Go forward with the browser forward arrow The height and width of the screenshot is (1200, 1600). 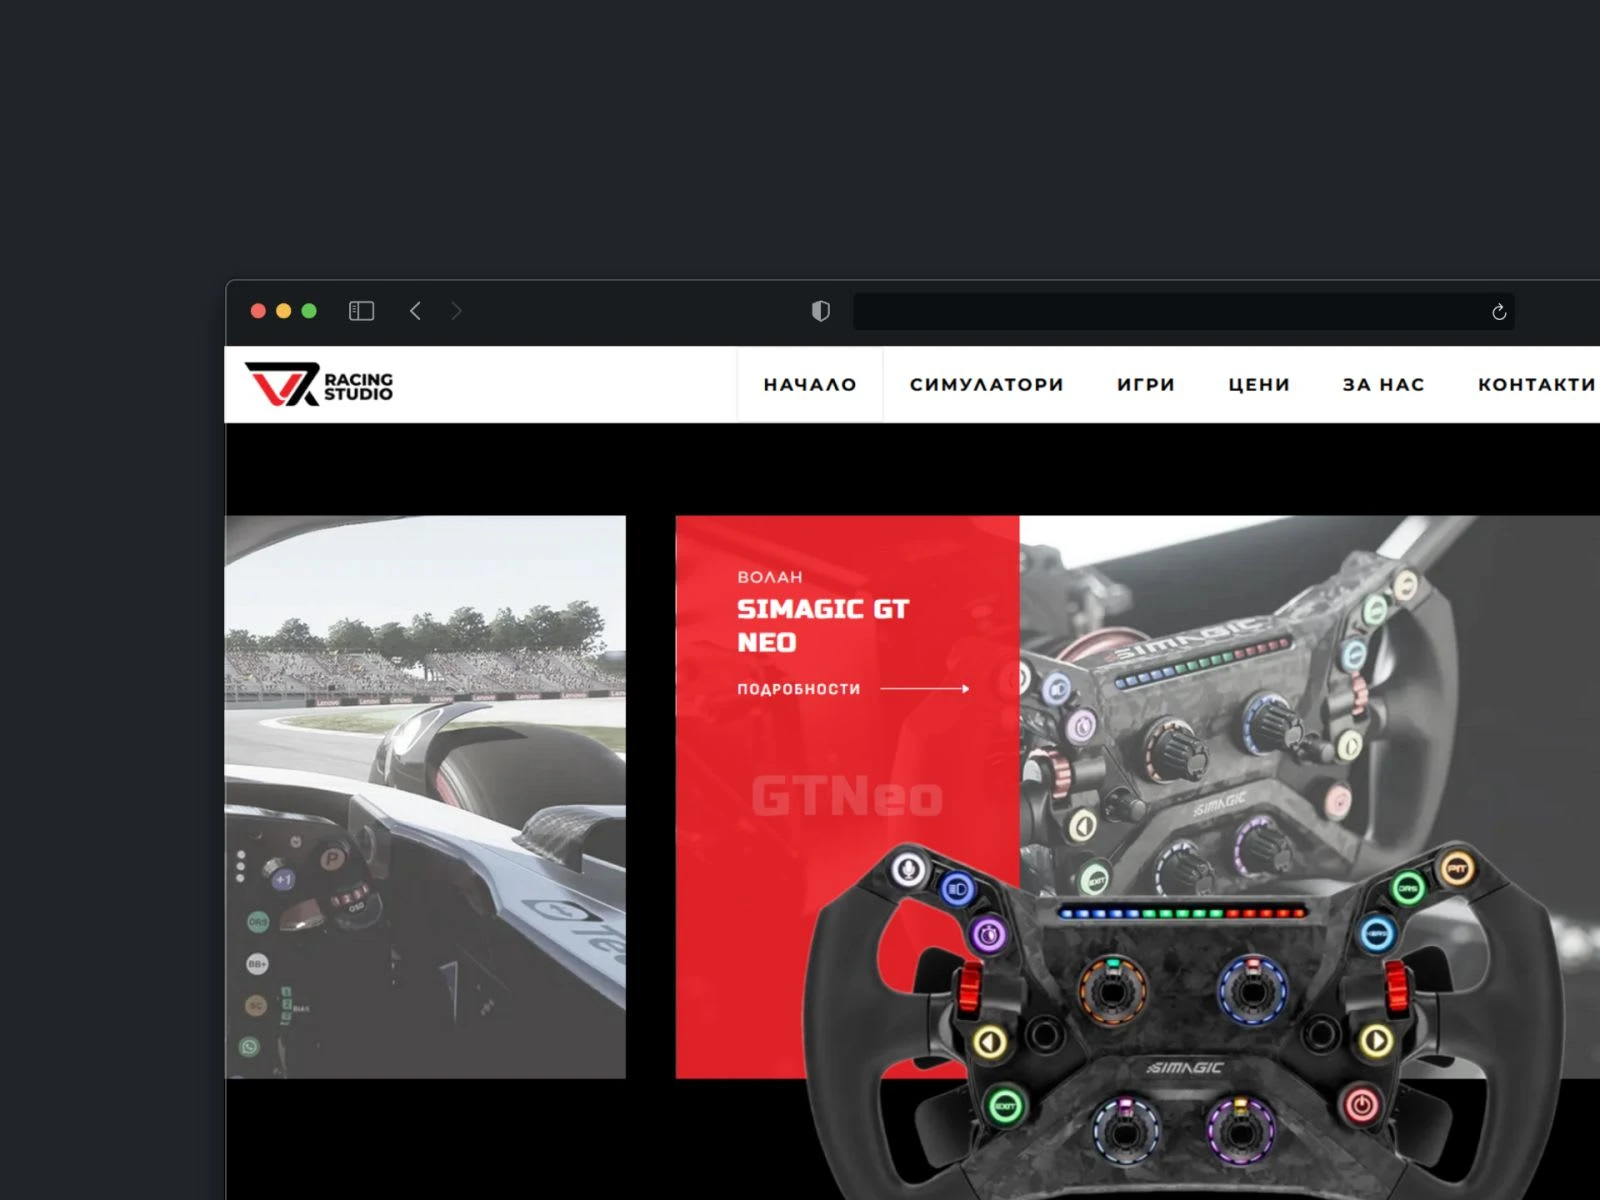coord(456,311)
